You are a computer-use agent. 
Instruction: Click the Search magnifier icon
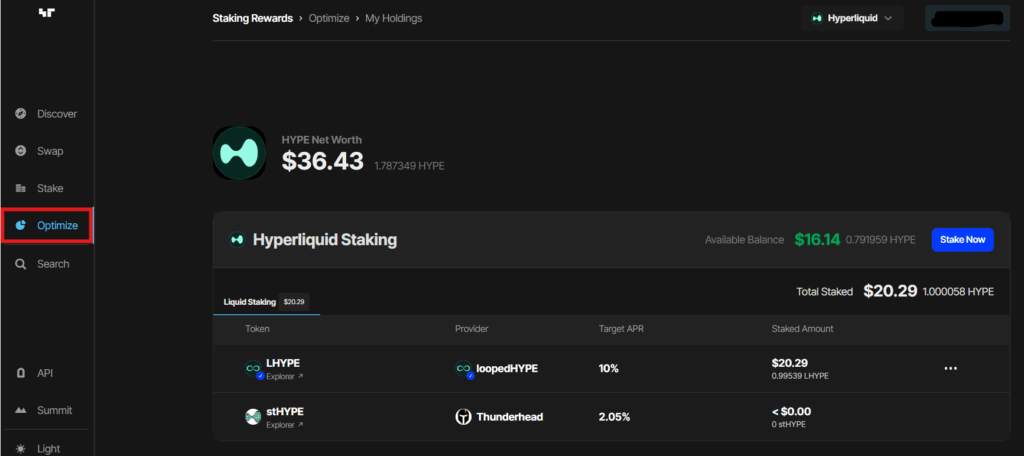[x=21, y=264]
